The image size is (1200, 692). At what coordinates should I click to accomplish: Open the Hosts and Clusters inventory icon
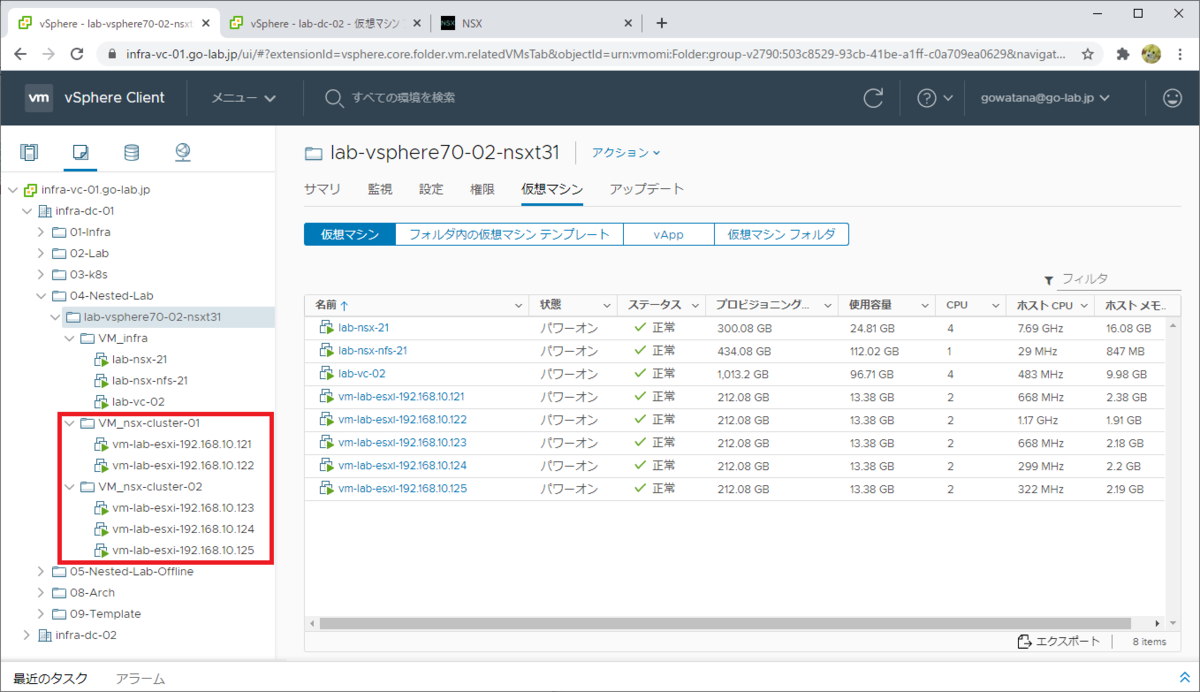[x=30, y=153]
